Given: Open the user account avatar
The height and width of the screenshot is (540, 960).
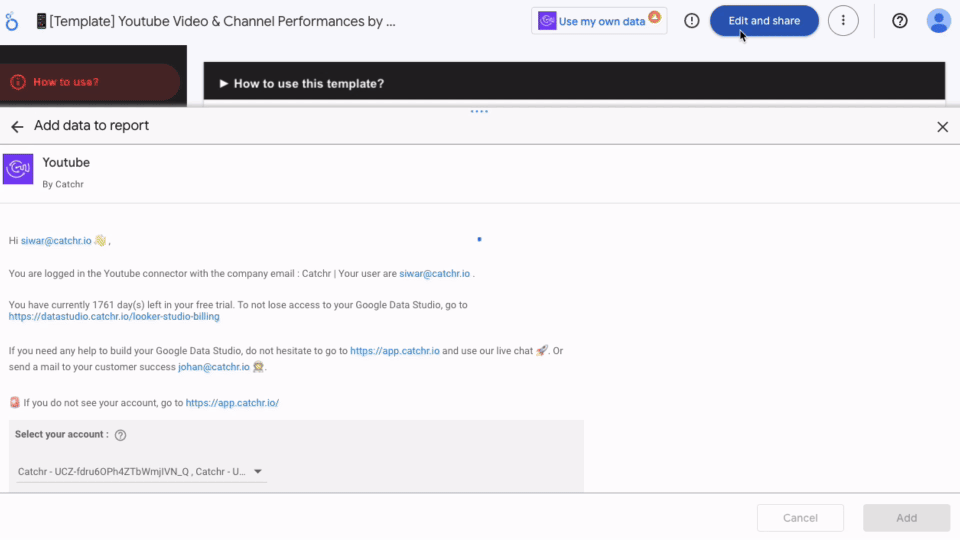Looking at the screenshot, I should coord(938,21).
